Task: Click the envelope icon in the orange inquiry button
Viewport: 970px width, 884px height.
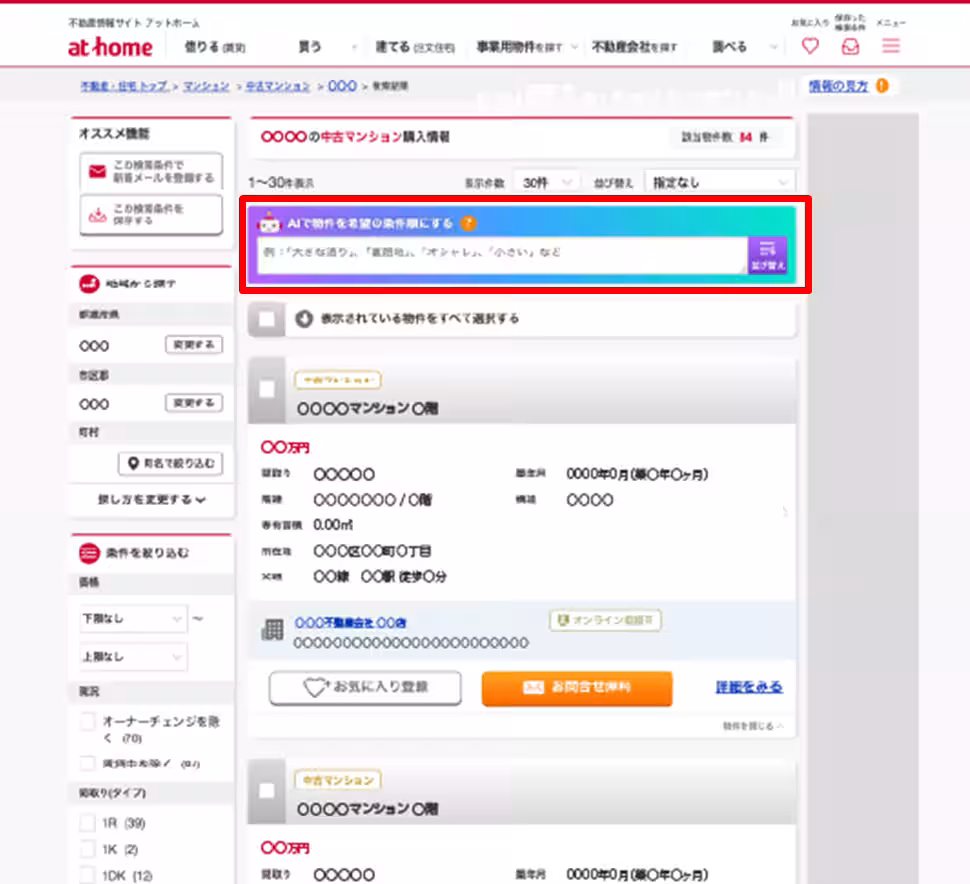Action: coord(533,687)
